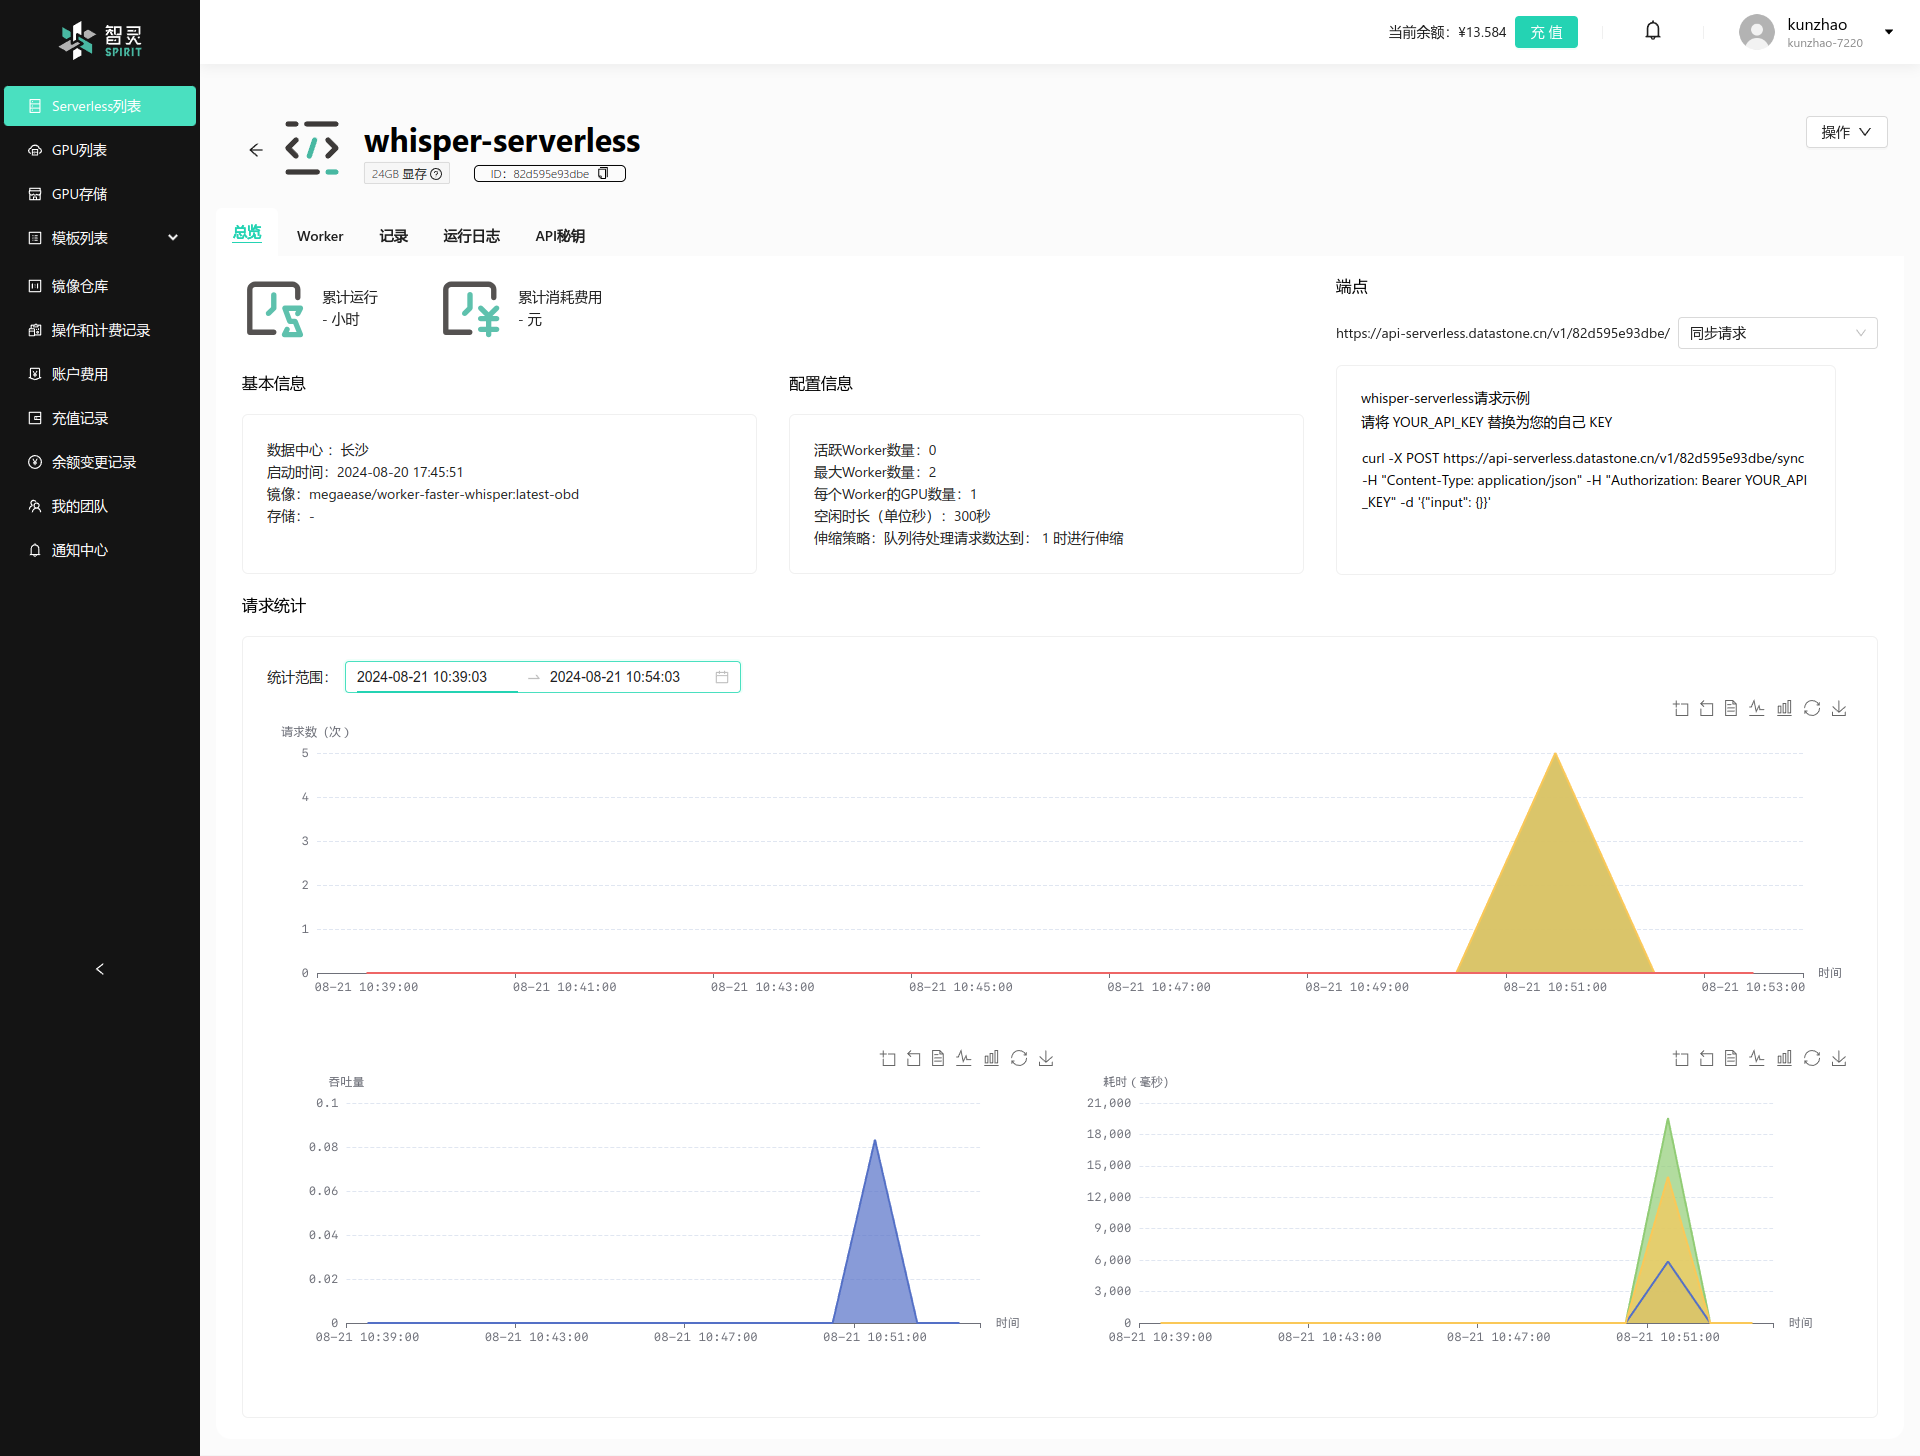The width and height of the screenshot is (1920, 1456).
Task: Click the image name megaease/worker-faster-whisper:latest-obd
Action: (x=444, y=494)
